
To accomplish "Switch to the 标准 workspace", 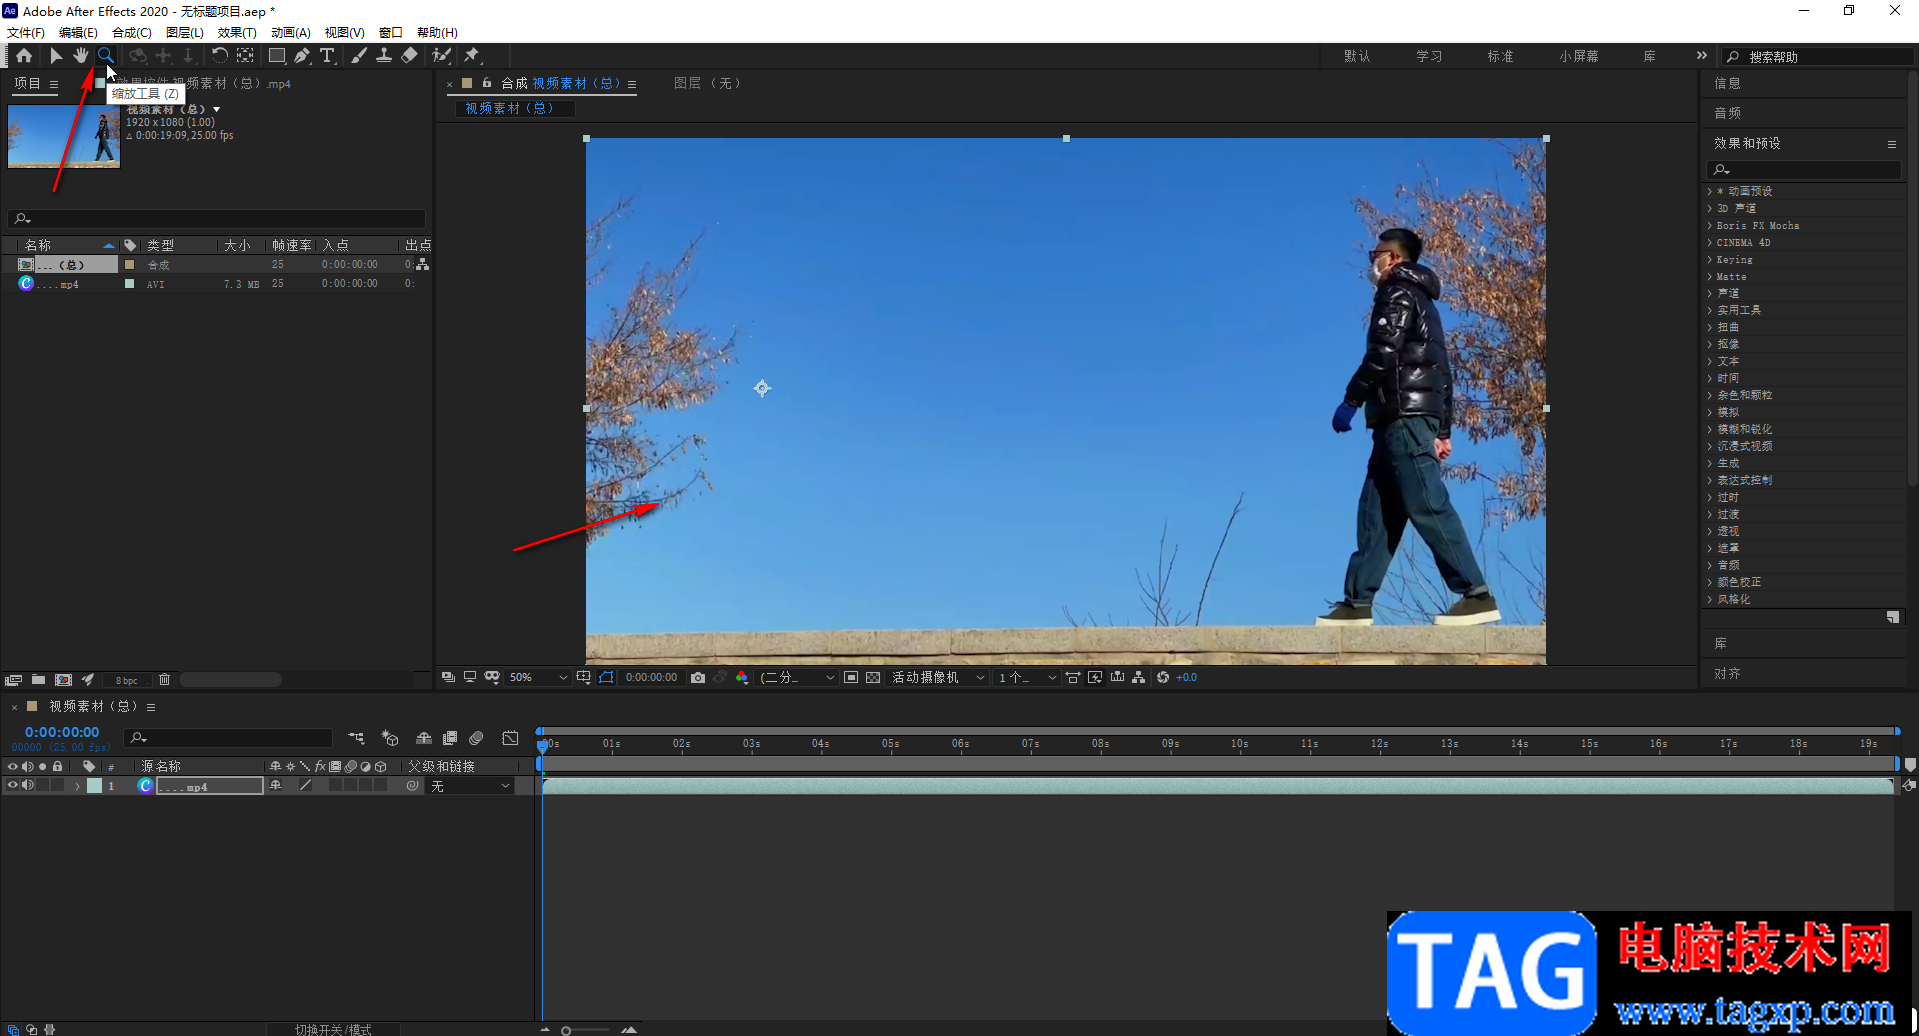I will 1500,56.
